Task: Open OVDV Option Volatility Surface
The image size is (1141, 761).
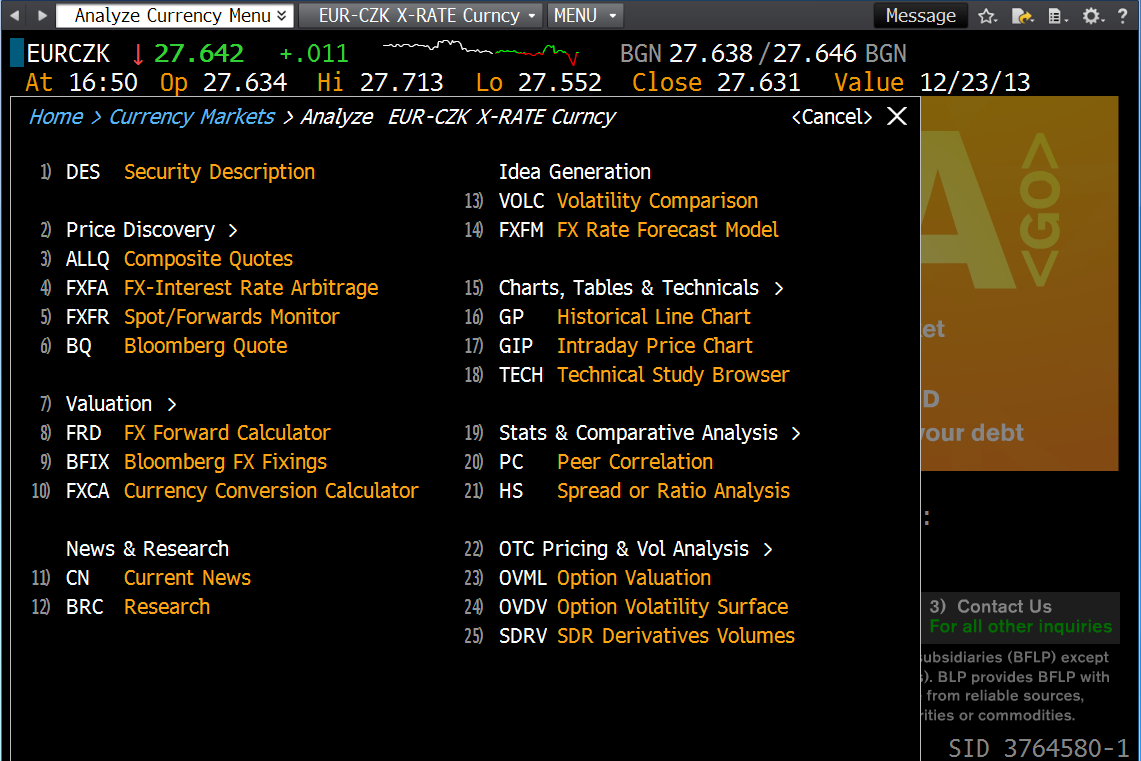Action: point(627,607)
